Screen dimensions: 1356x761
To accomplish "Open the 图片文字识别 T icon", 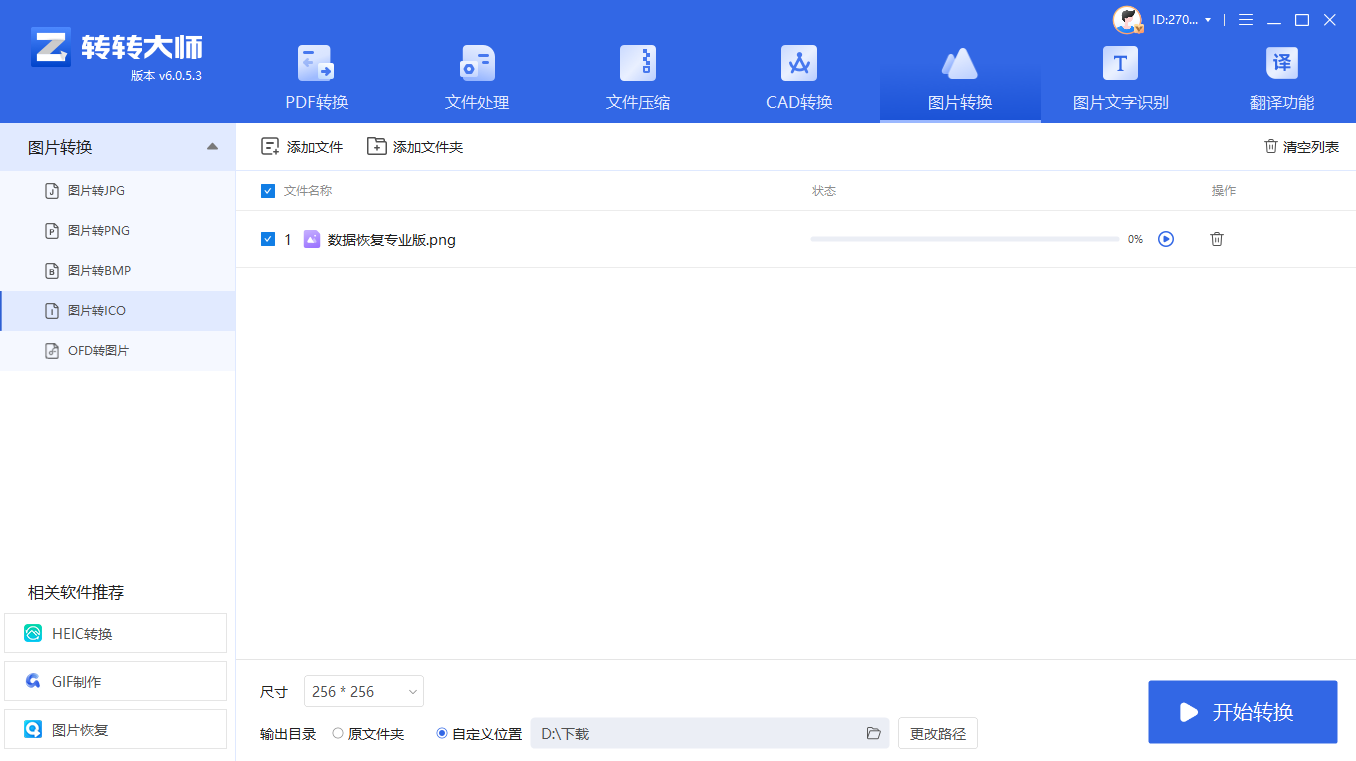I will coord(1120,63).
